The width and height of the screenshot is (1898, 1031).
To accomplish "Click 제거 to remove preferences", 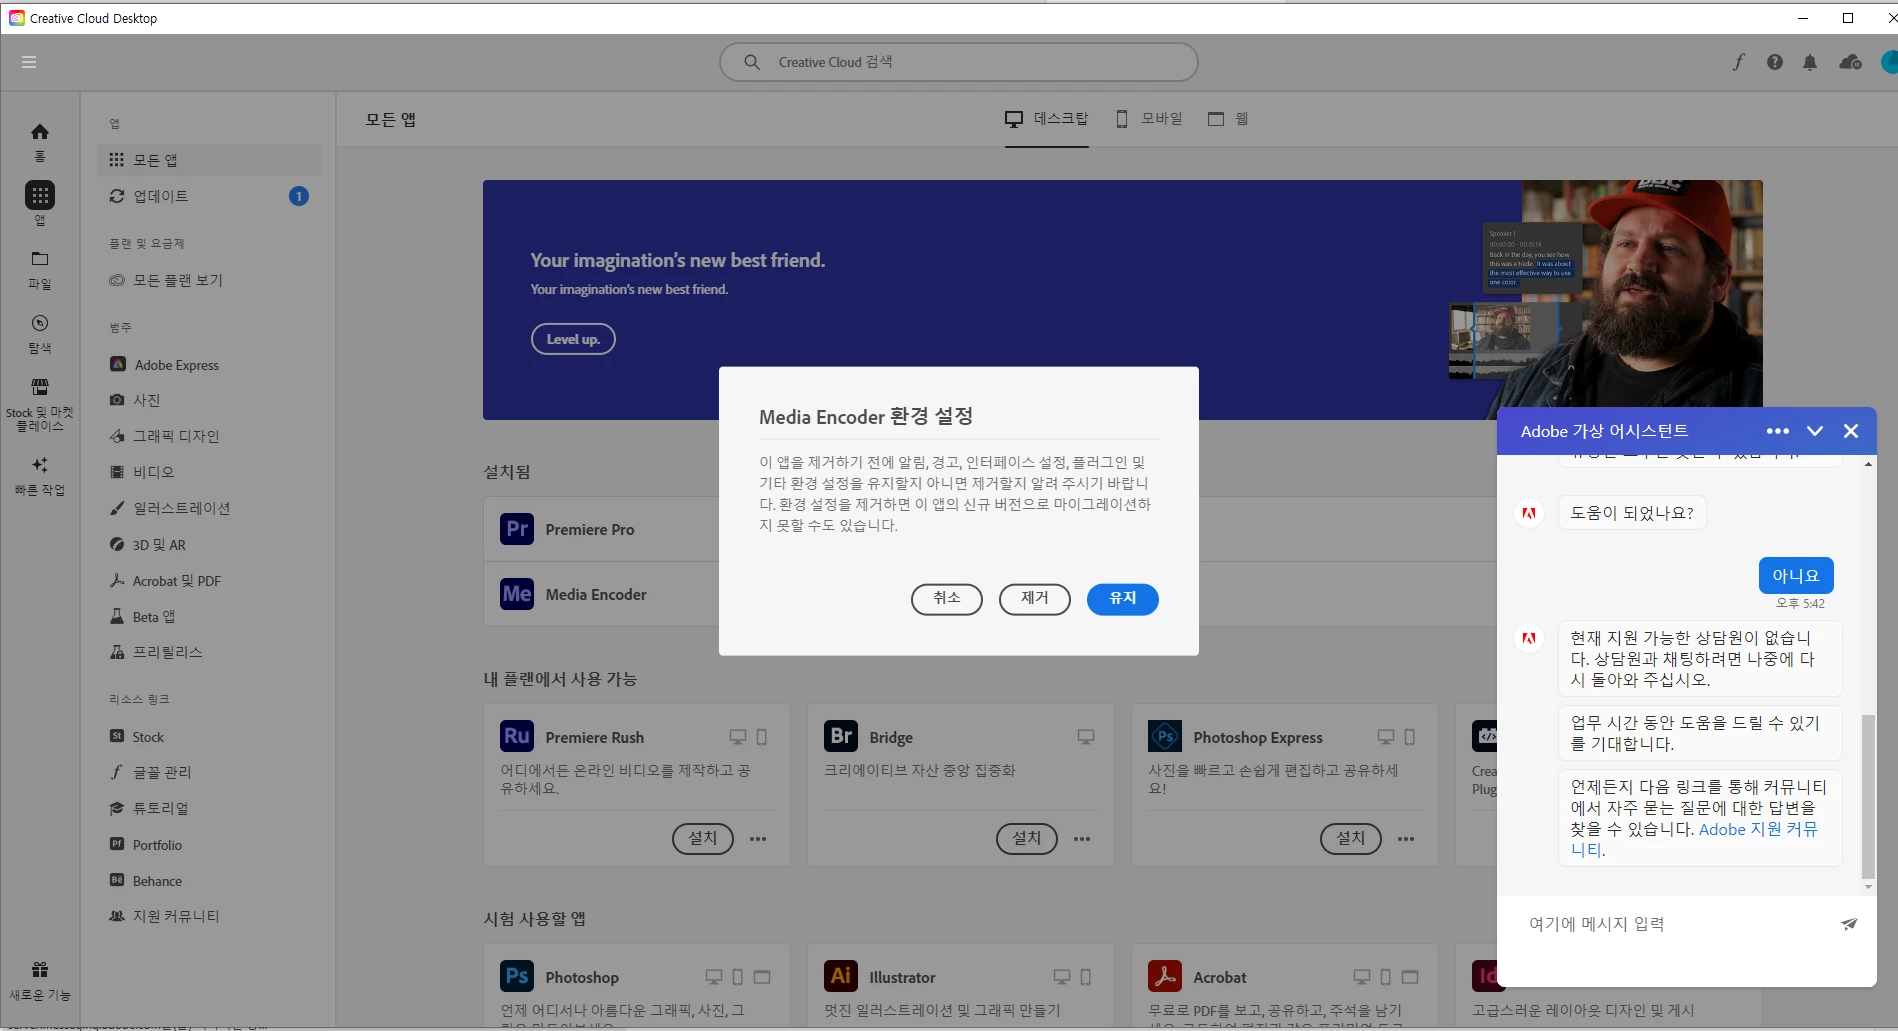I will click(x=1034, y=599).
